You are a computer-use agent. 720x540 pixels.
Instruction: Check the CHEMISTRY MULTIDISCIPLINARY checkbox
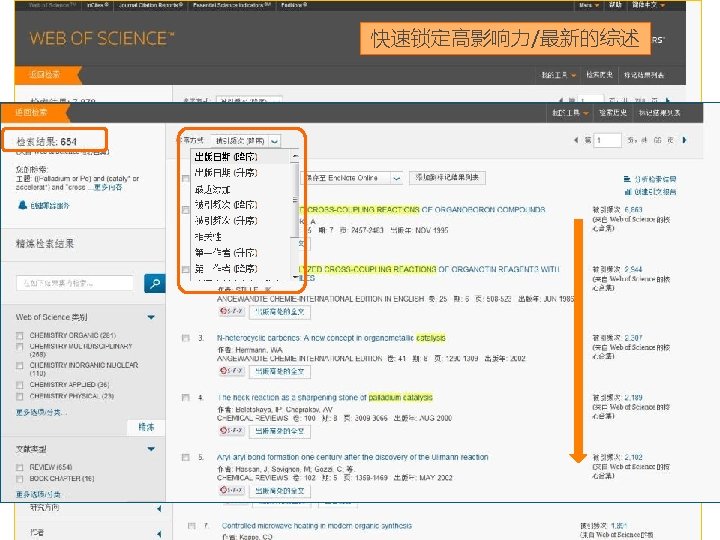pyautogui.click(x=19, y=346)
